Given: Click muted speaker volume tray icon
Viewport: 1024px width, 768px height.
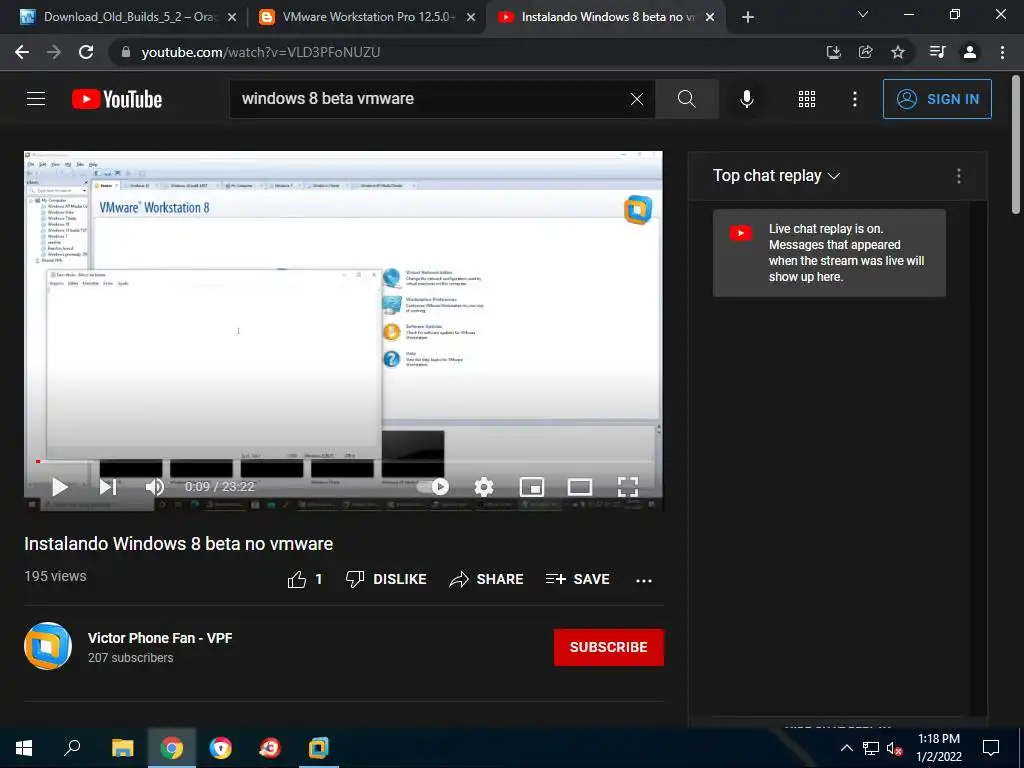Looking at the screenshot, I should pos(895,748).
